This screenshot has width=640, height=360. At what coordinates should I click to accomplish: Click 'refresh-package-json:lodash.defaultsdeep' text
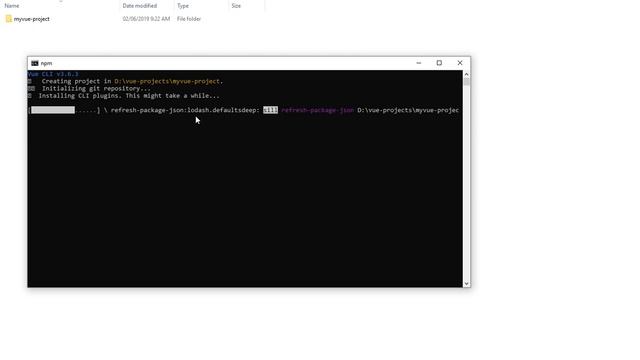click(185, 110)
